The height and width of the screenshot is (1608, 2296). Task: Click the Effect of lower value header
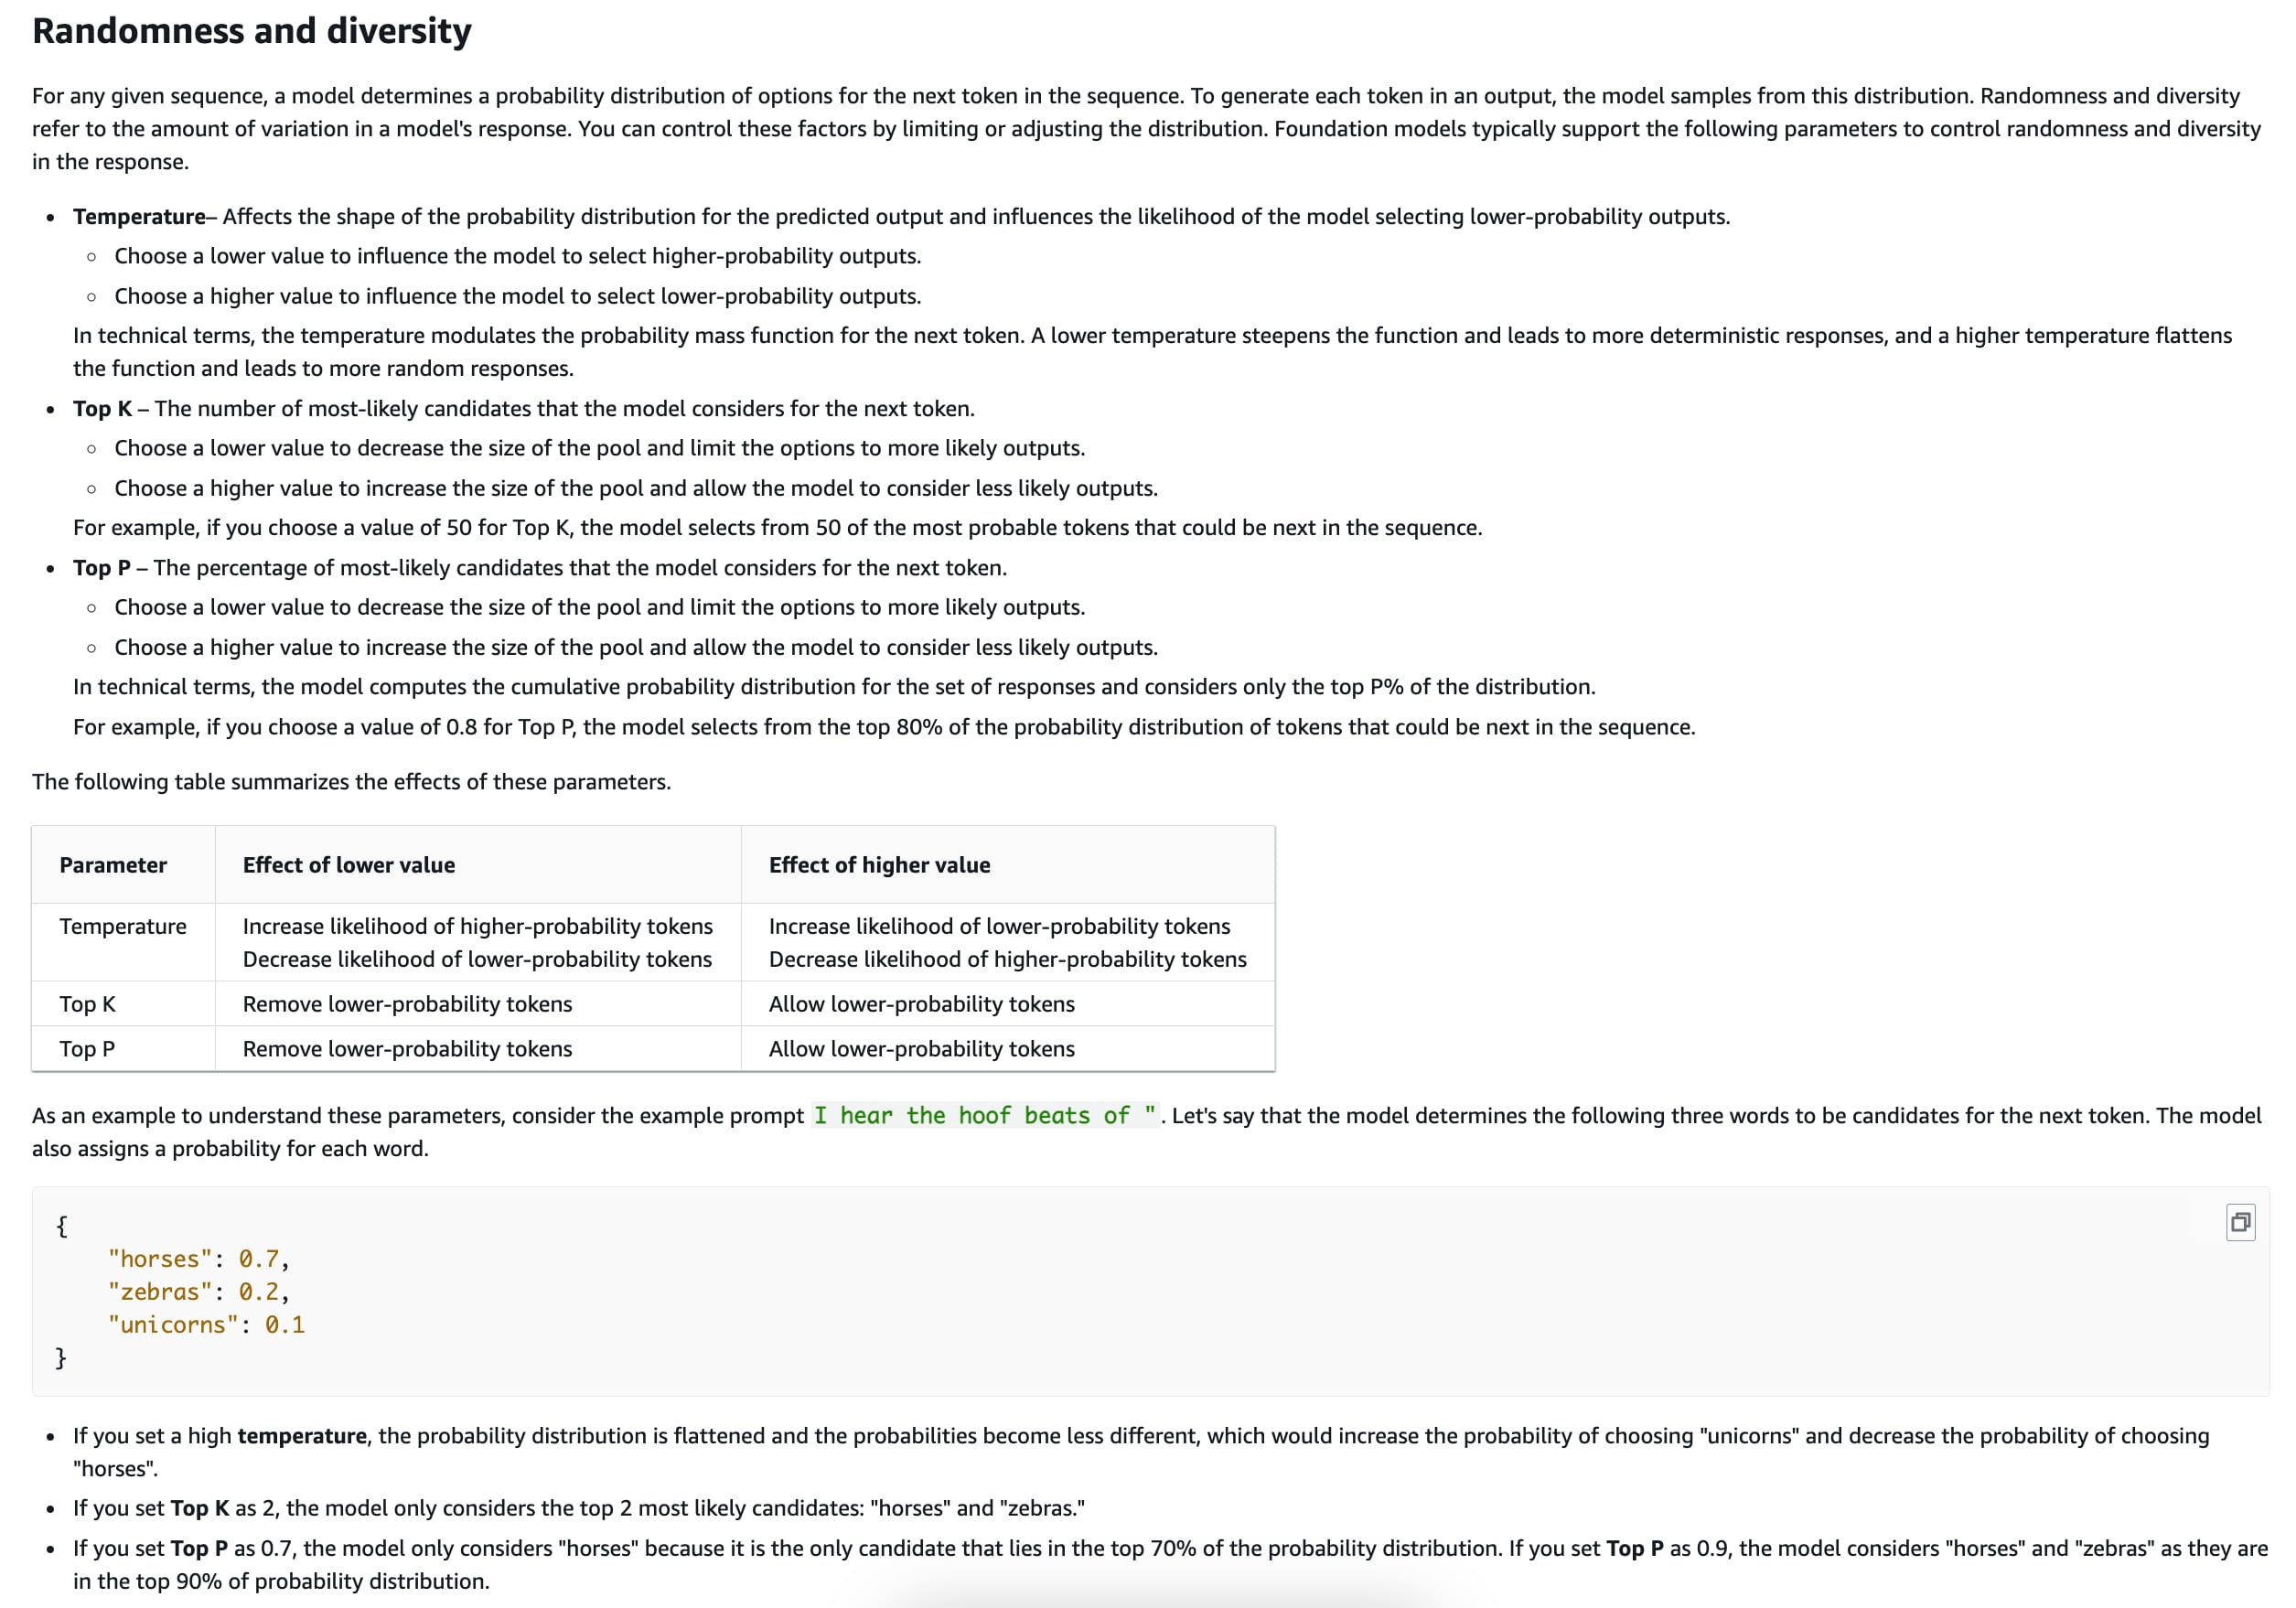348,865
